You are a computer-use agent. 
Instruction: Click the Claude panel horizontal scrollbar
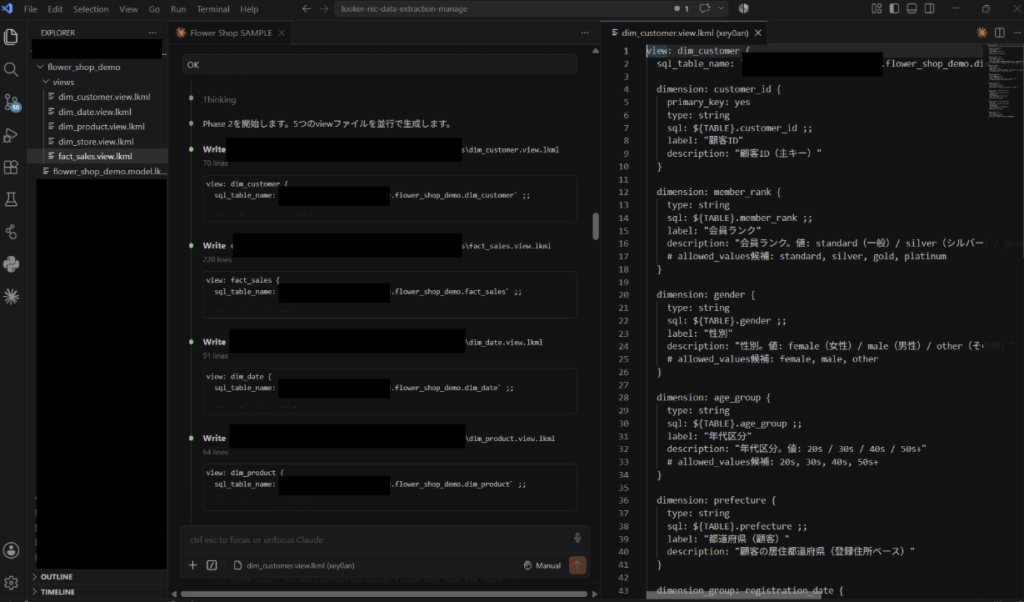(x=384, y=594)
